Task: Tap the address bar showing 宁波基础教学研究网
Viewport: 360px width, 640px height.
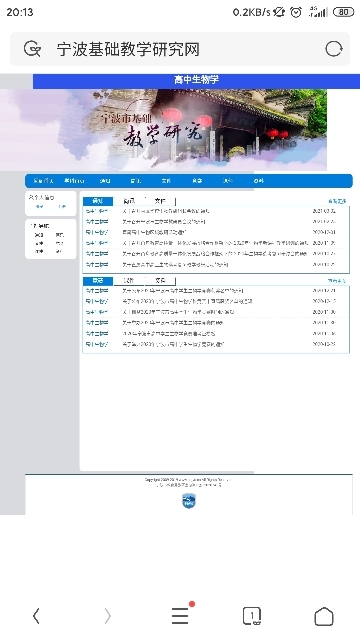Action: 180,49
